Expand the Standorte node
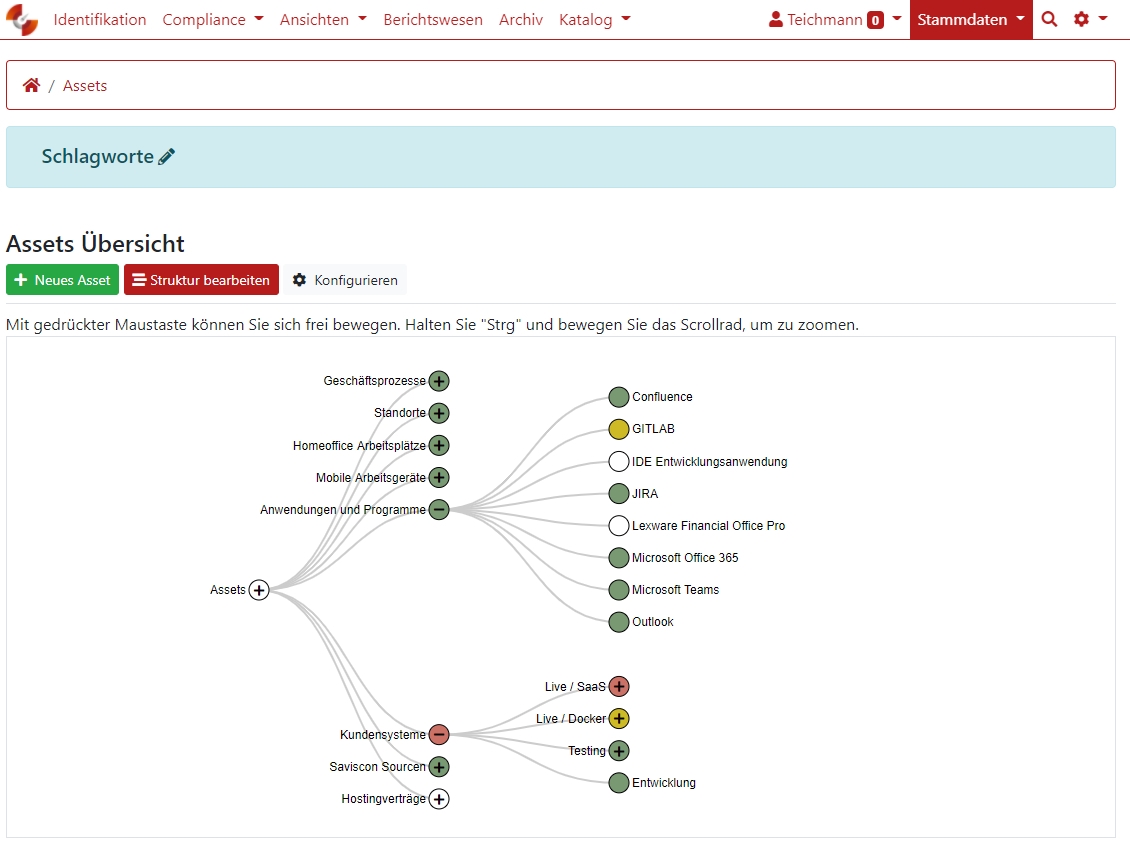 point(439,413)
